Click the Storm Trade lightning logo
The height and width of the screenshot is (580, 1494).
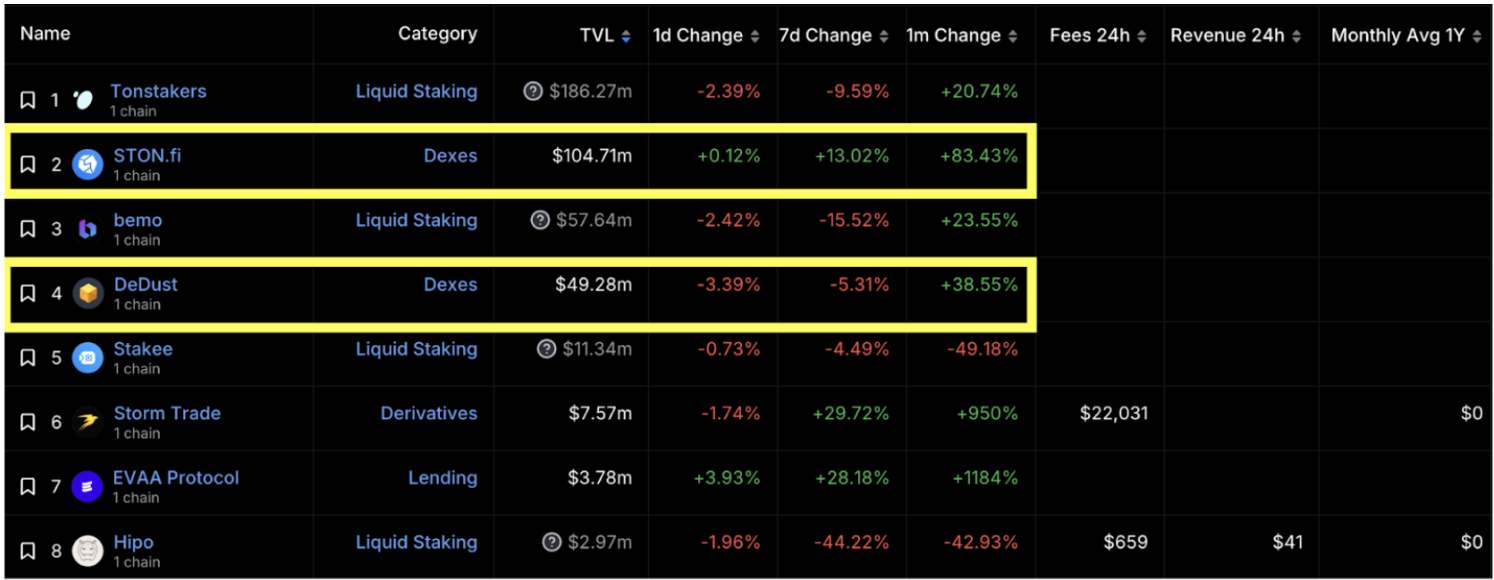point(88,422)
